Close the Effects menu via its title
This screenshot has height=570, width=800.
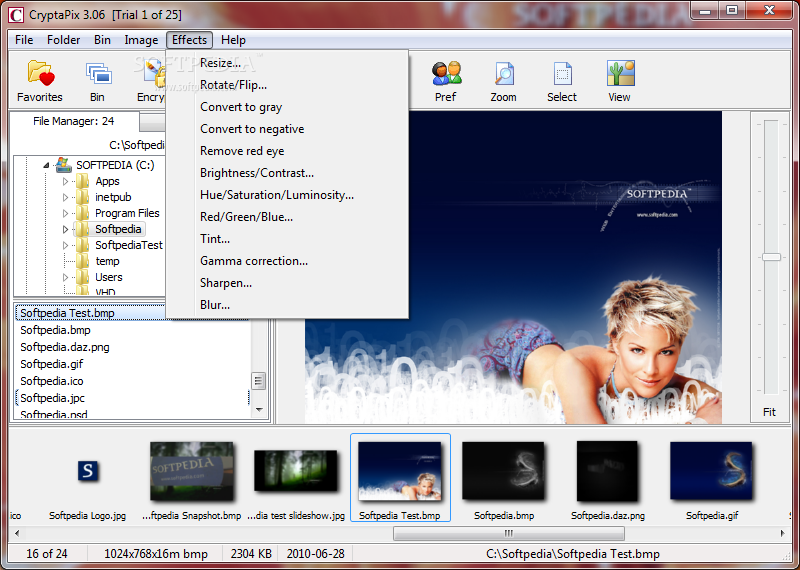point(189,40)
